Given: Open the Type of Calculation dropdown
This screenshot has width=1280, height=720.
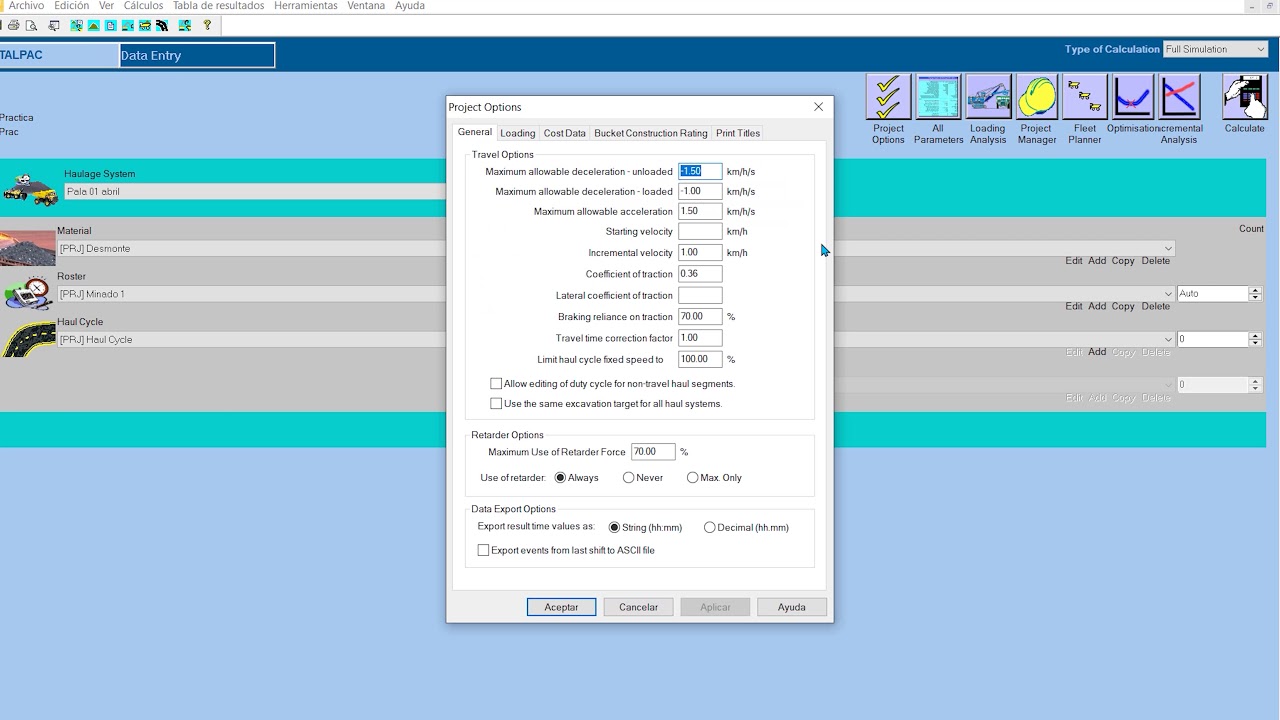Looking at the screenshot, I should (x=1215, y=49).
